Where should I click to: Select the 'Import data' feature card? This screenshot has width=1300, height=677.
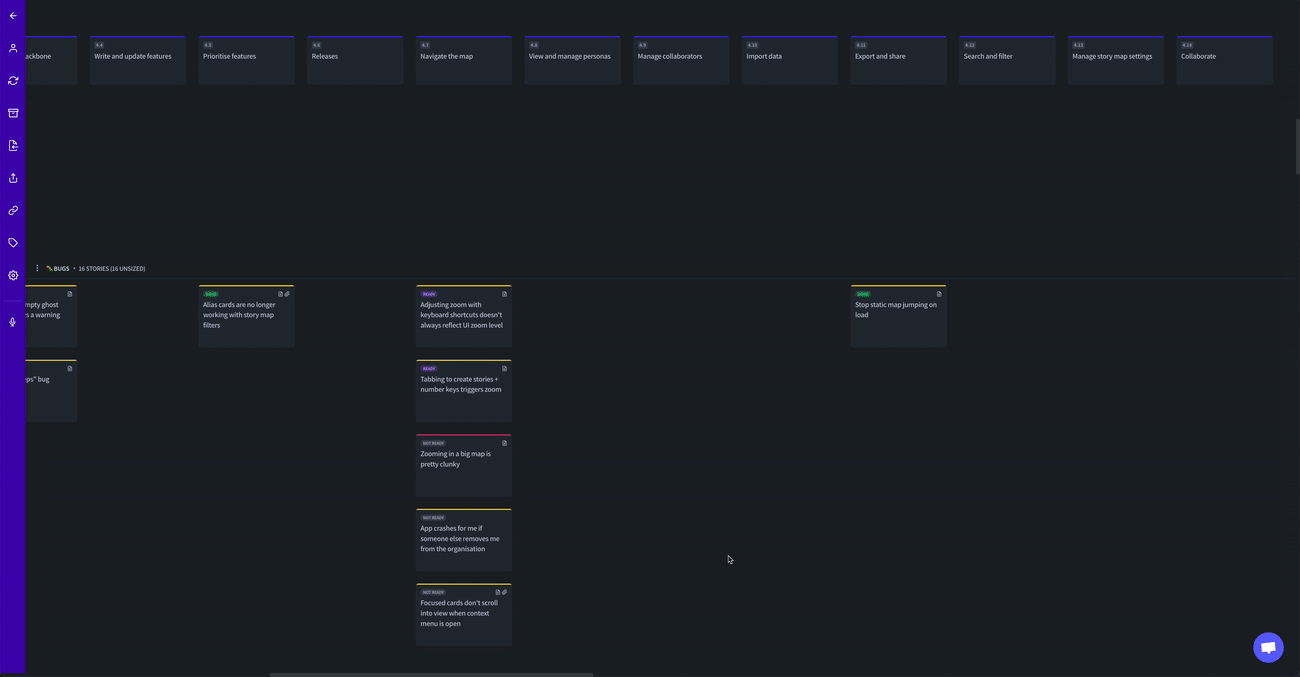pos(789,60)
